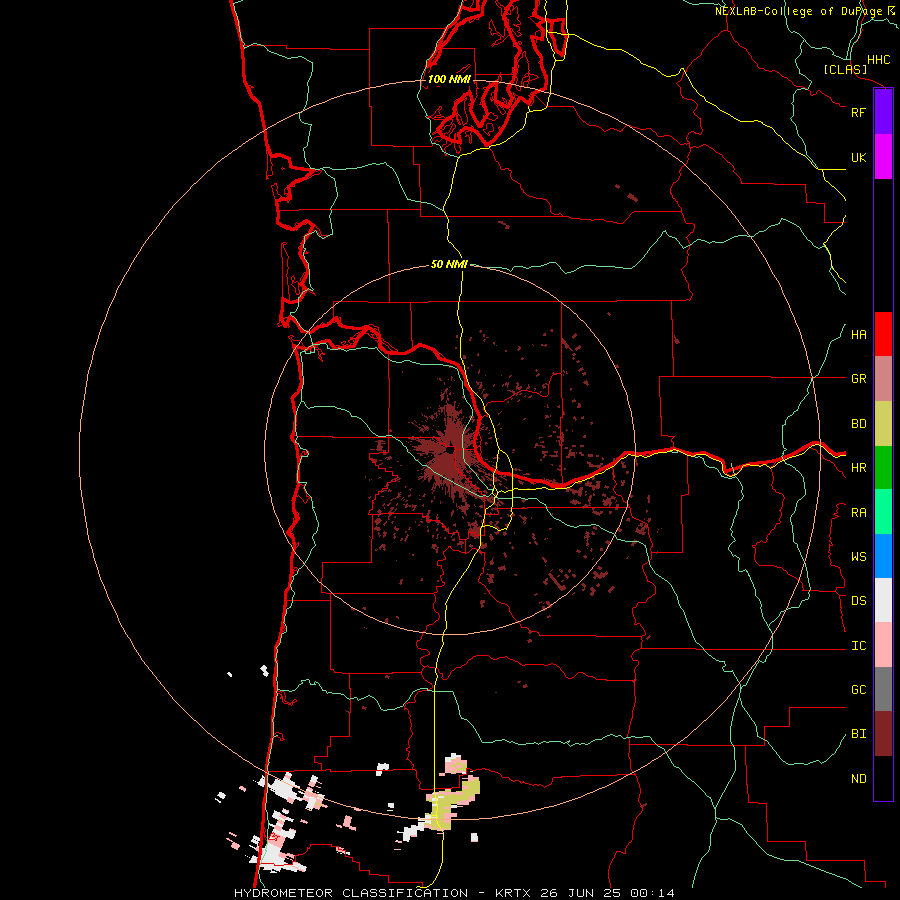Click the magenta UK color swatch
The width and height of the screenshot is (900, 900).
pyautogui.click(x=883, y=157)
